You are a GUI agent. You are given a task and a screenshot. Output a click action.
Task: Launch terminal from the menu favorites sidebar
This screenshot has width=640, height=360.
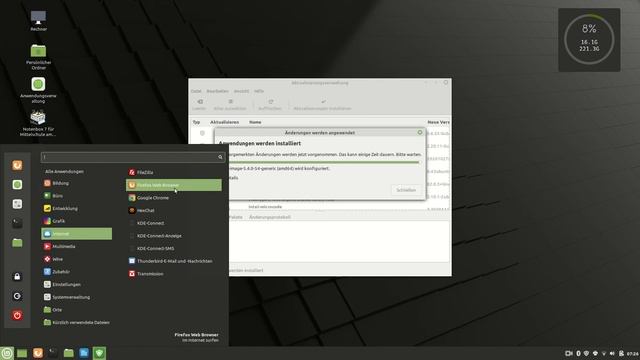coord(17,223)
